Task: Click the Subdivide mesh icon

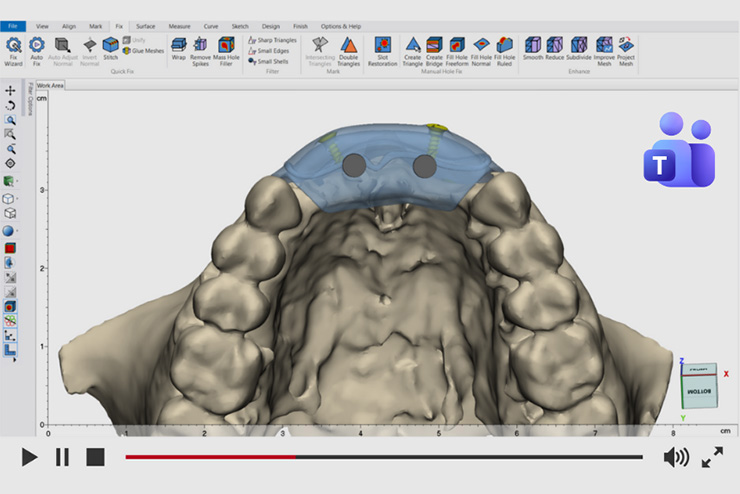Action: [x=580, y=48]
